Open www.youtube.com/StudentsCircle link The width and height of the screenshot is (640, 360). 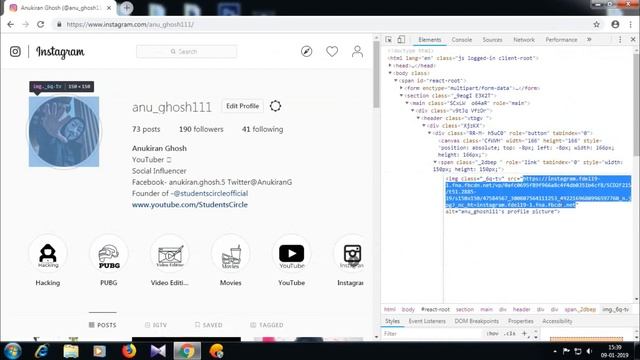190,204
